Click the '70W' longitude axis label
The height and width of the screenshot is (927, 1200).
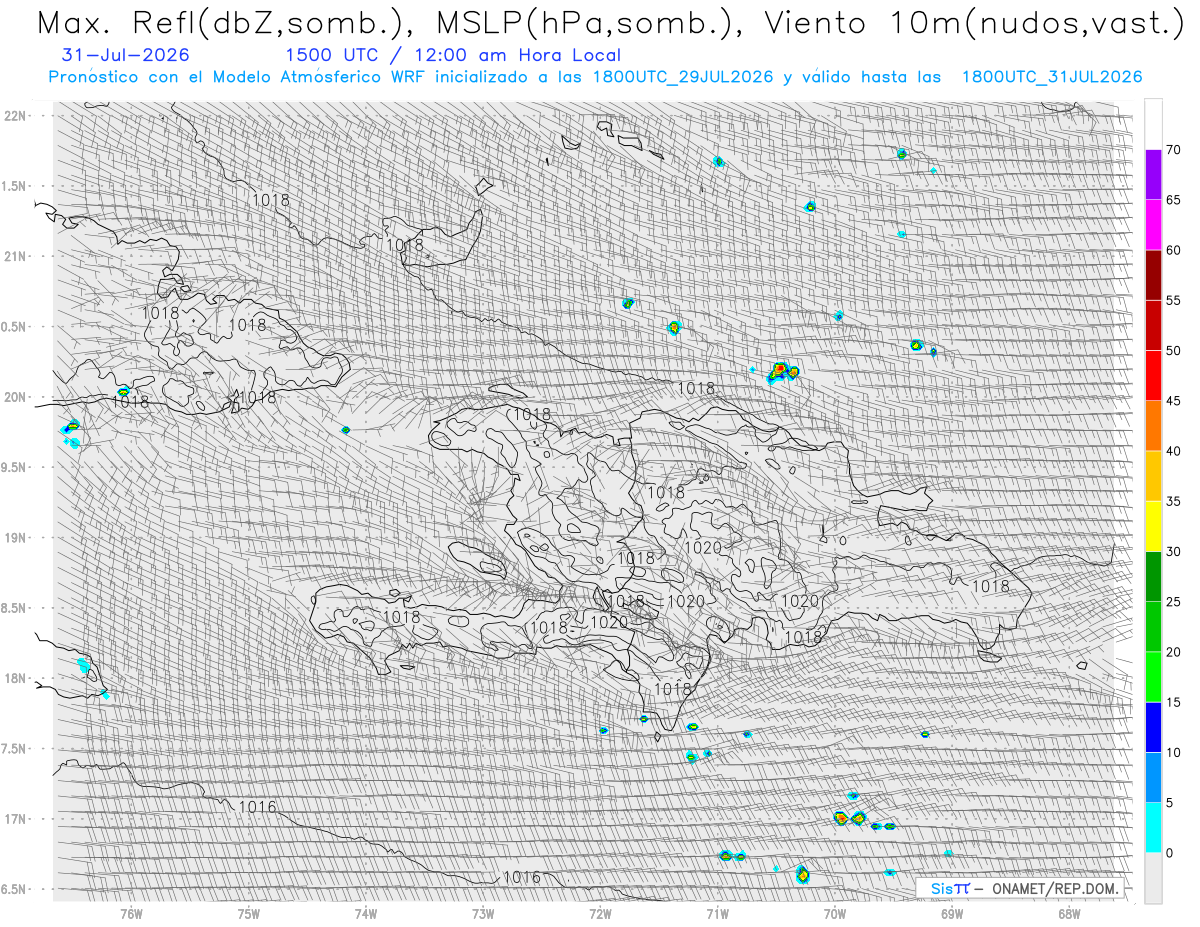coord(835,912)
